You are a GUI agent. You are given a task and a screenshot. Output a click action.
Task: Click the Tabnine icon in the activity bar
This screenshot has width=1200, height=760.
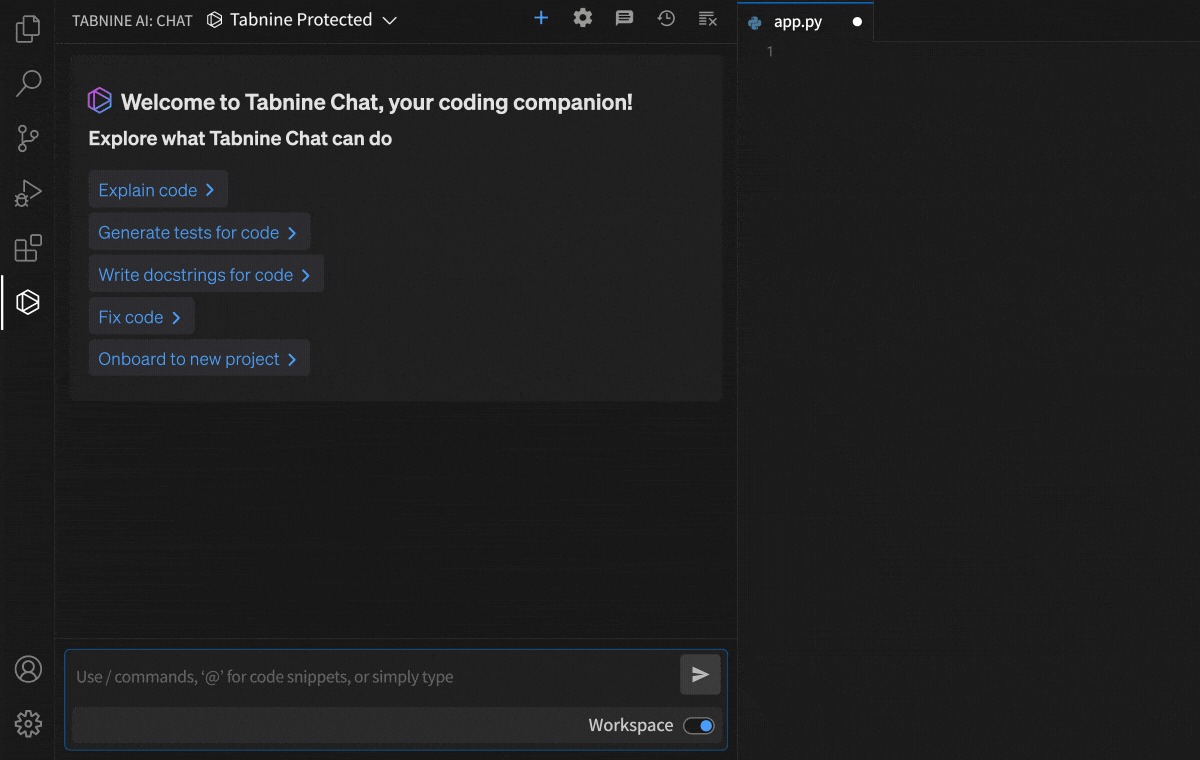28,302
